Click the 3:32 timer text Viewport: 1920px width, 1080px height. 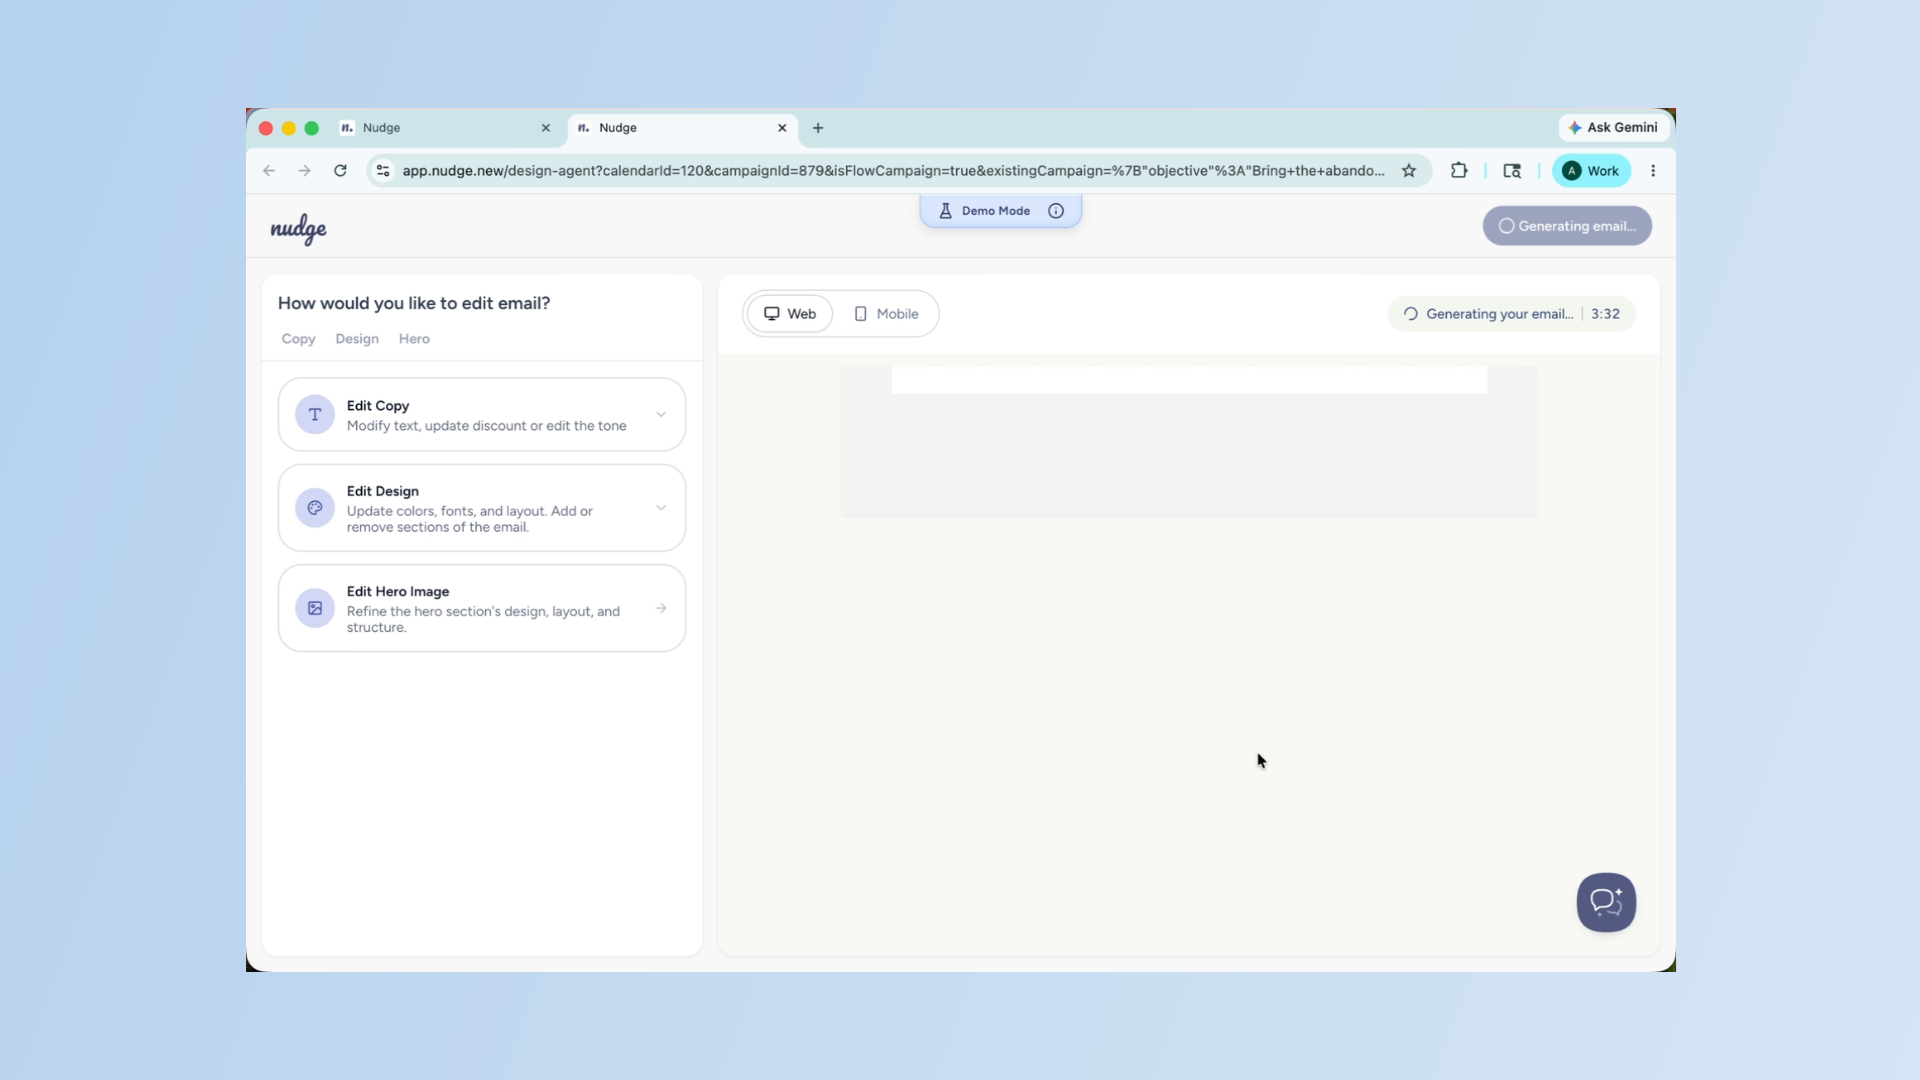point(1605,314)
